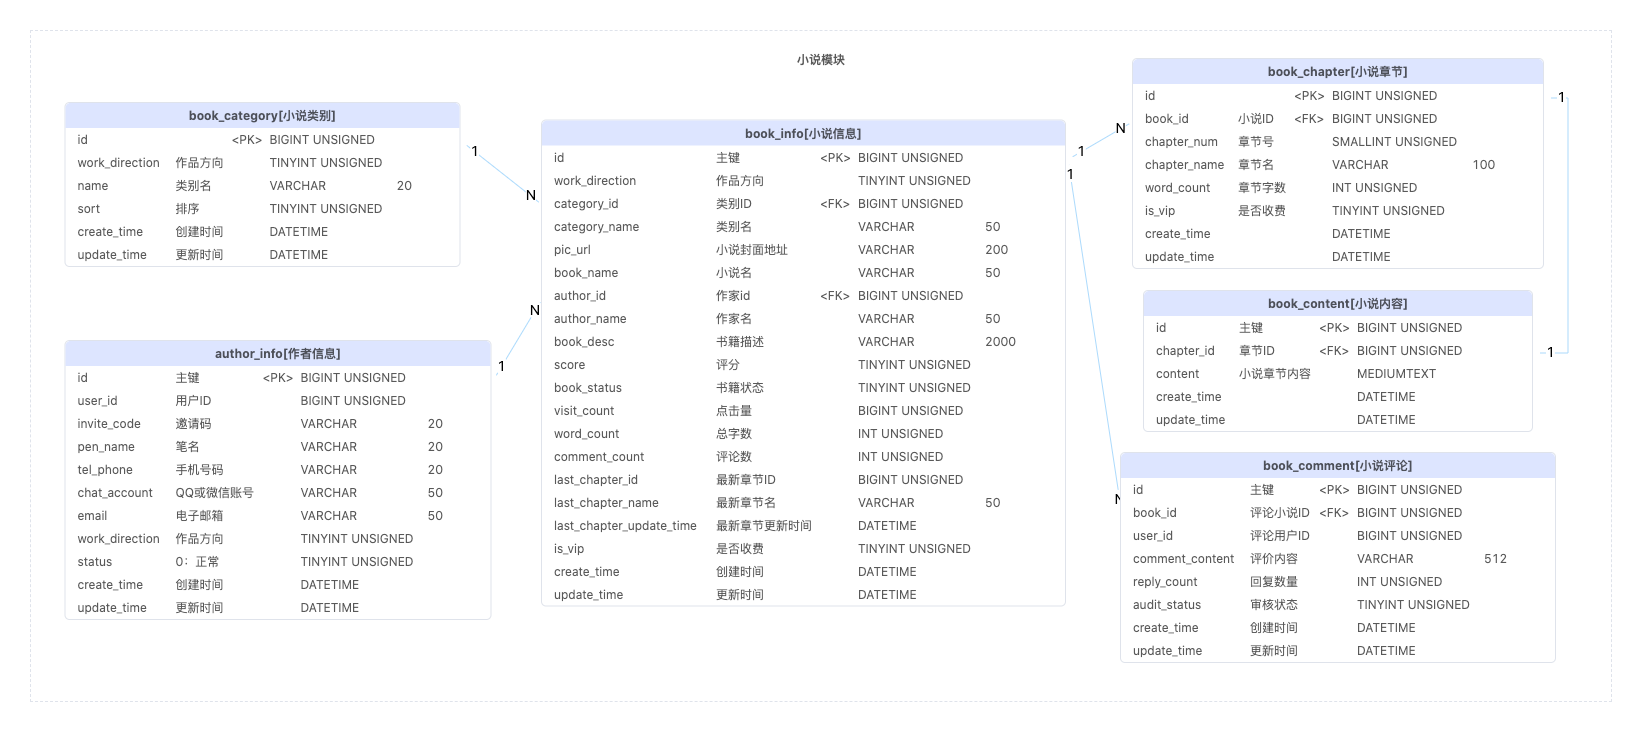Click the sort field in book_category
Image resolution: width=1641 pixels, height=731 pixels.
[262, 209]
